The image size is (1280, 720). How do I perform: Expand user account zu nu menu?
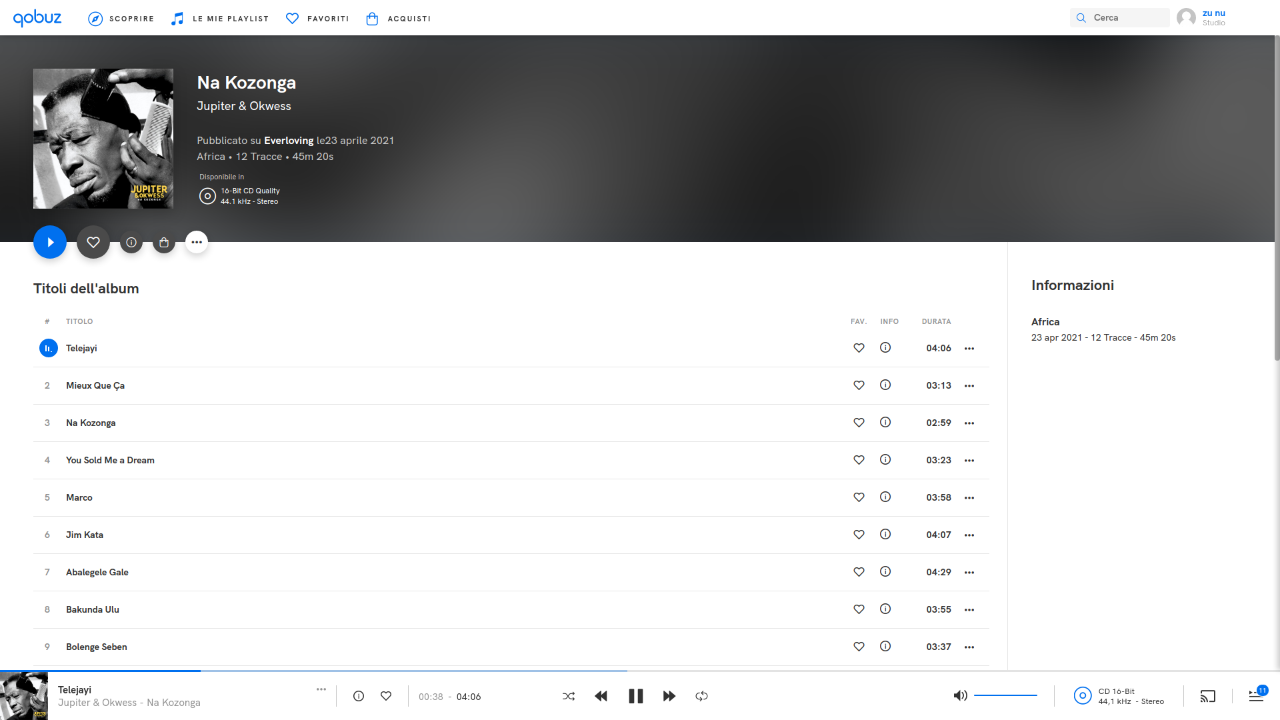point(1202,17)
